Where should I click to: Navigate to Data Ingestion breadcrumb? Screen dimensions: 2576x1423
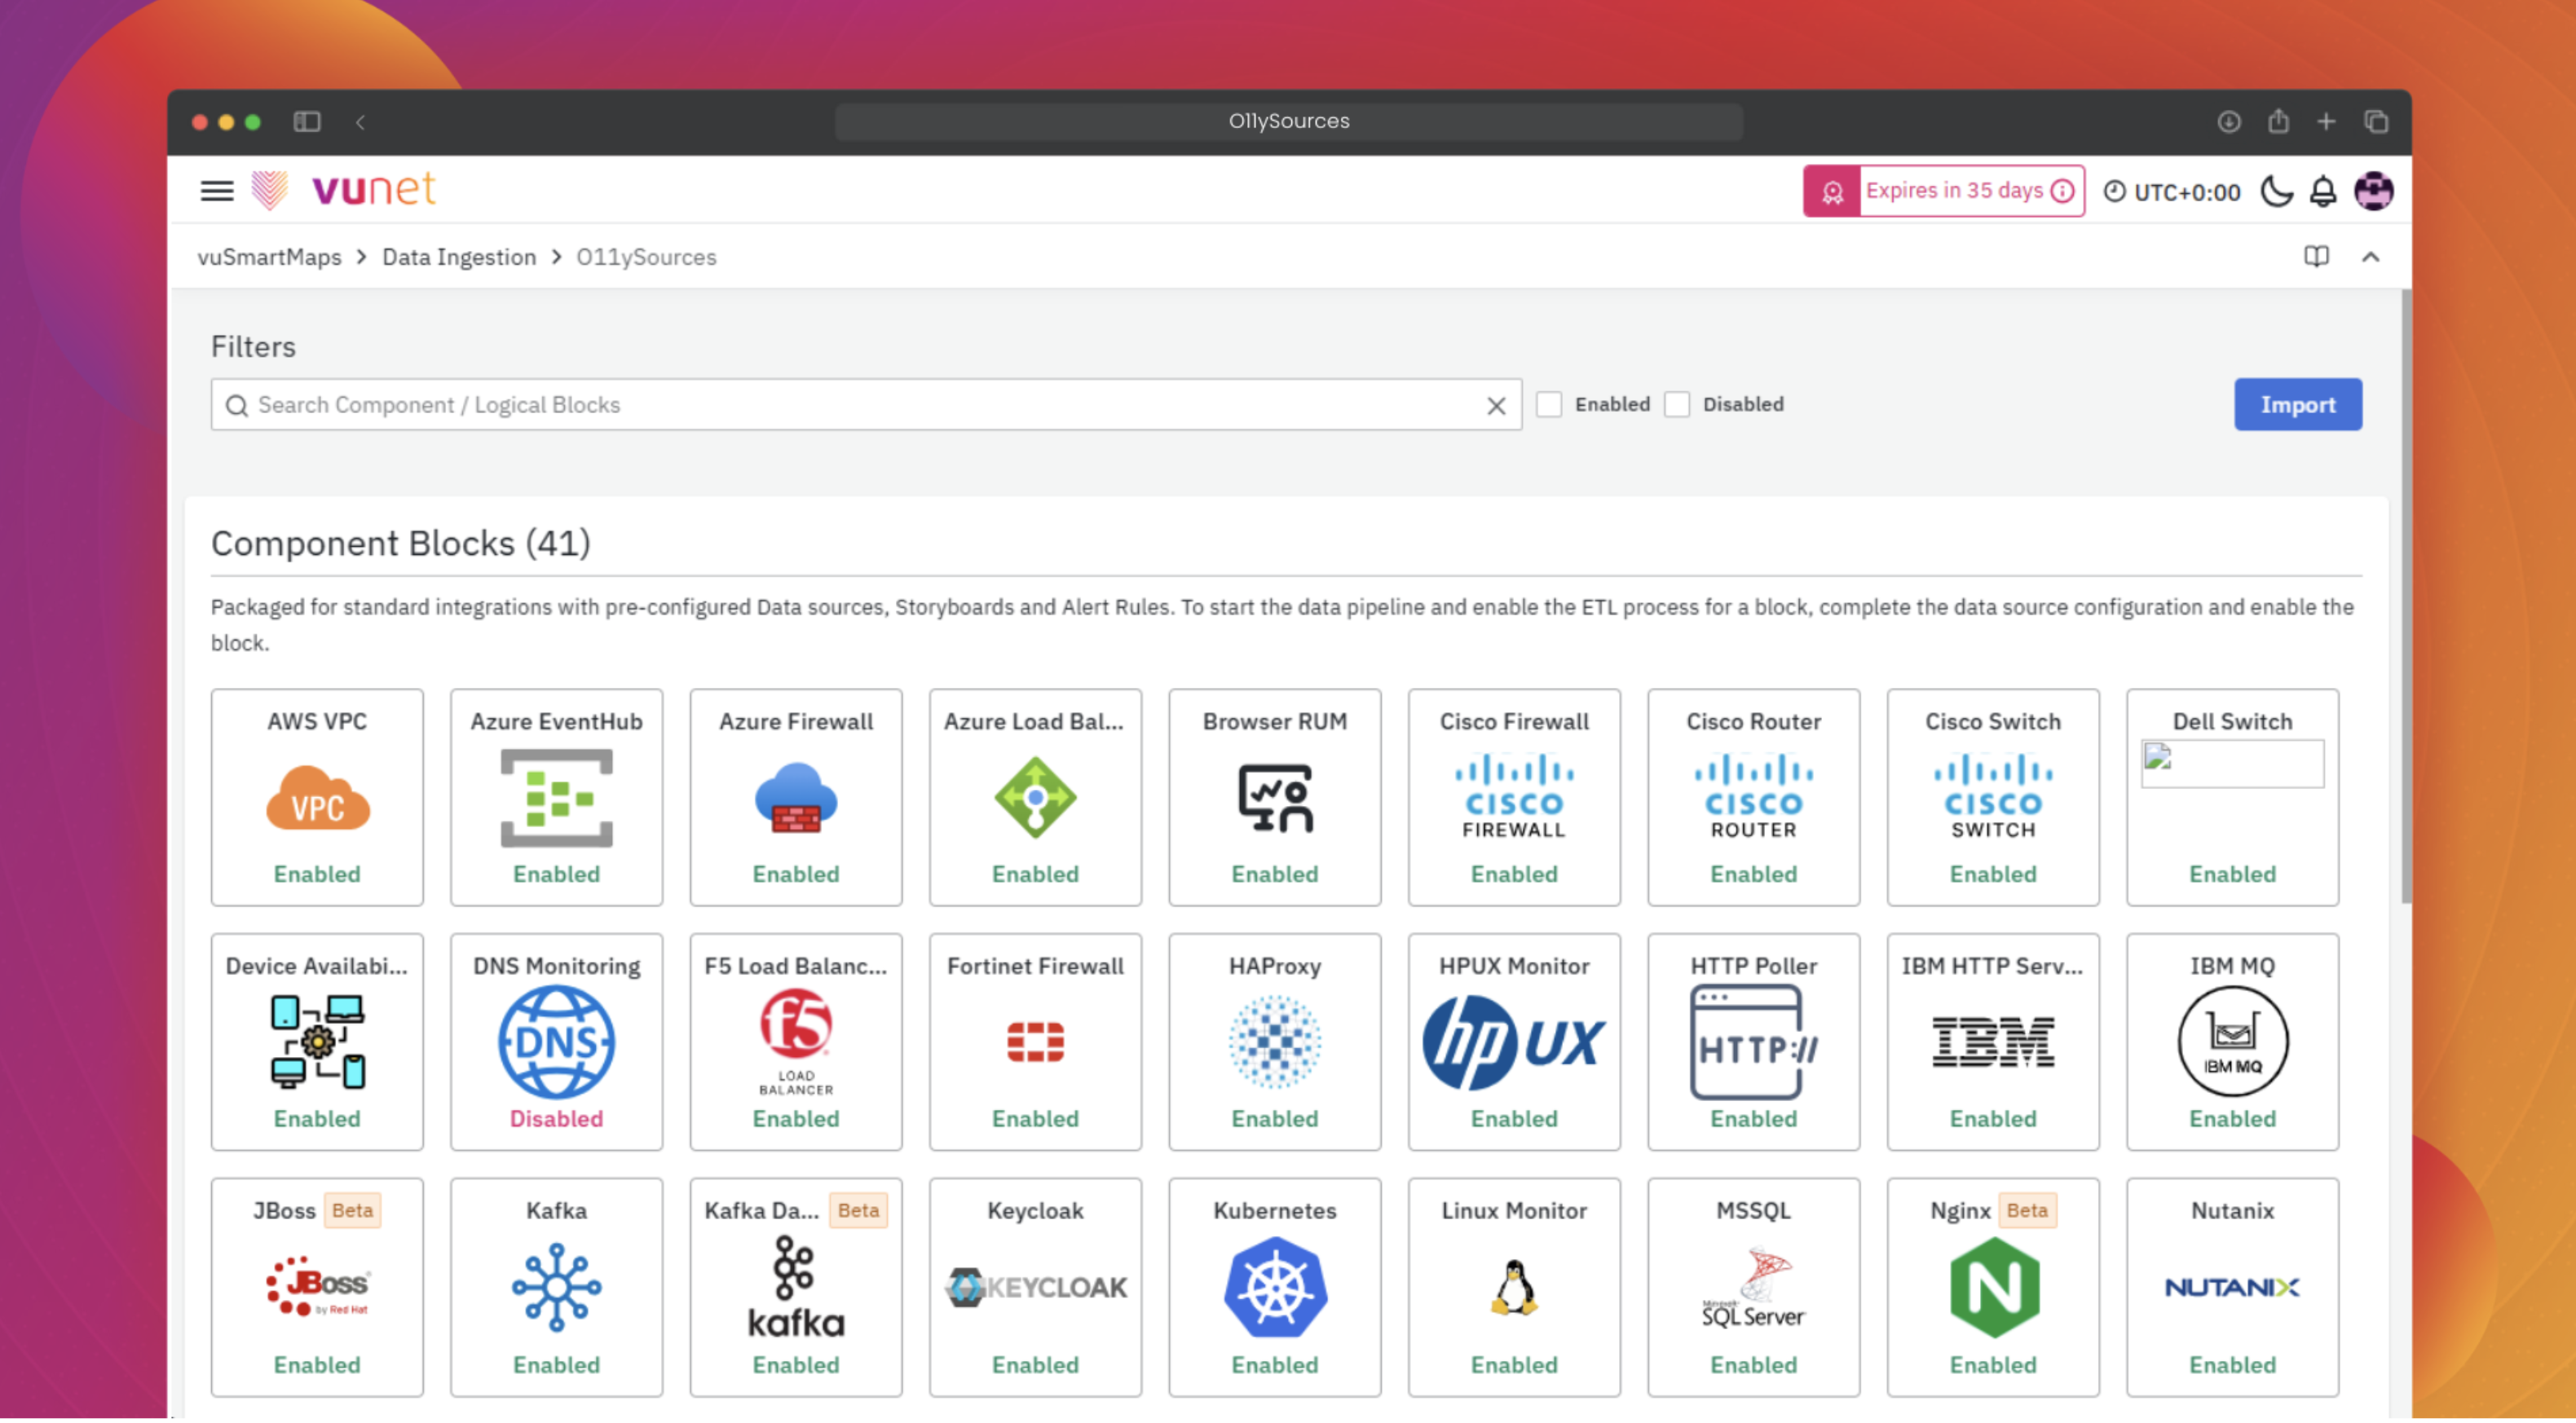pos(459,257)
